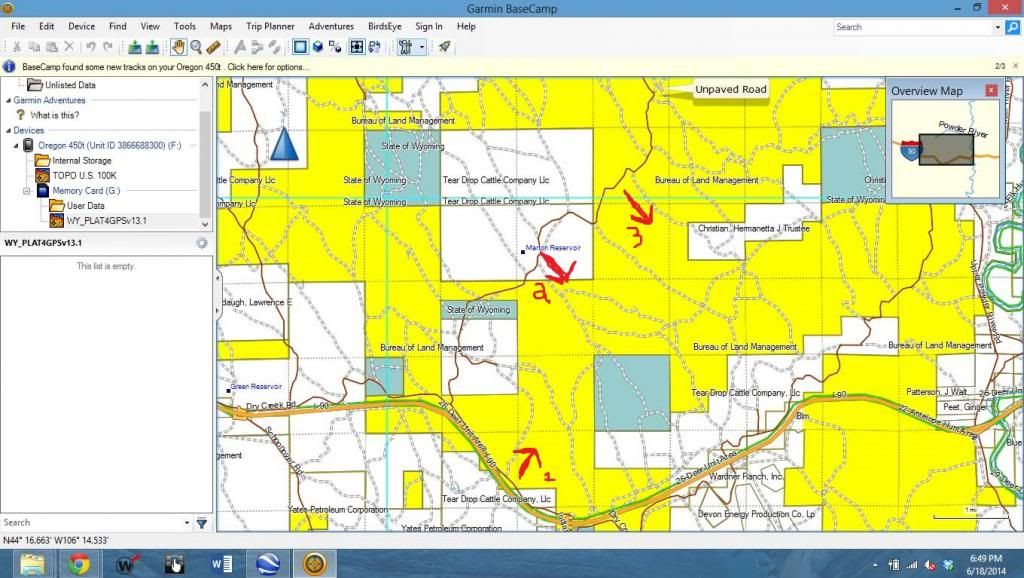Click the new tracks notification message

(166, 67)
